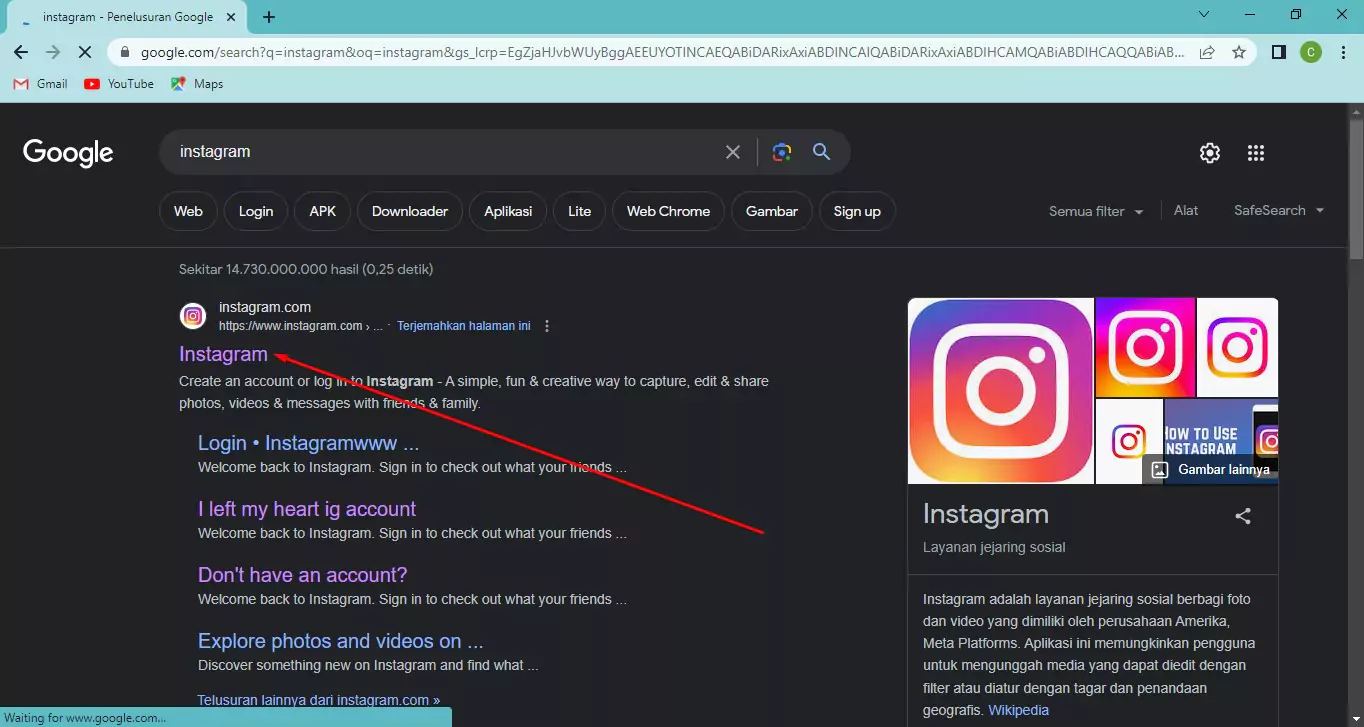Click in the search field containing instagram
1364x727 pixels.
click(440, 152)
